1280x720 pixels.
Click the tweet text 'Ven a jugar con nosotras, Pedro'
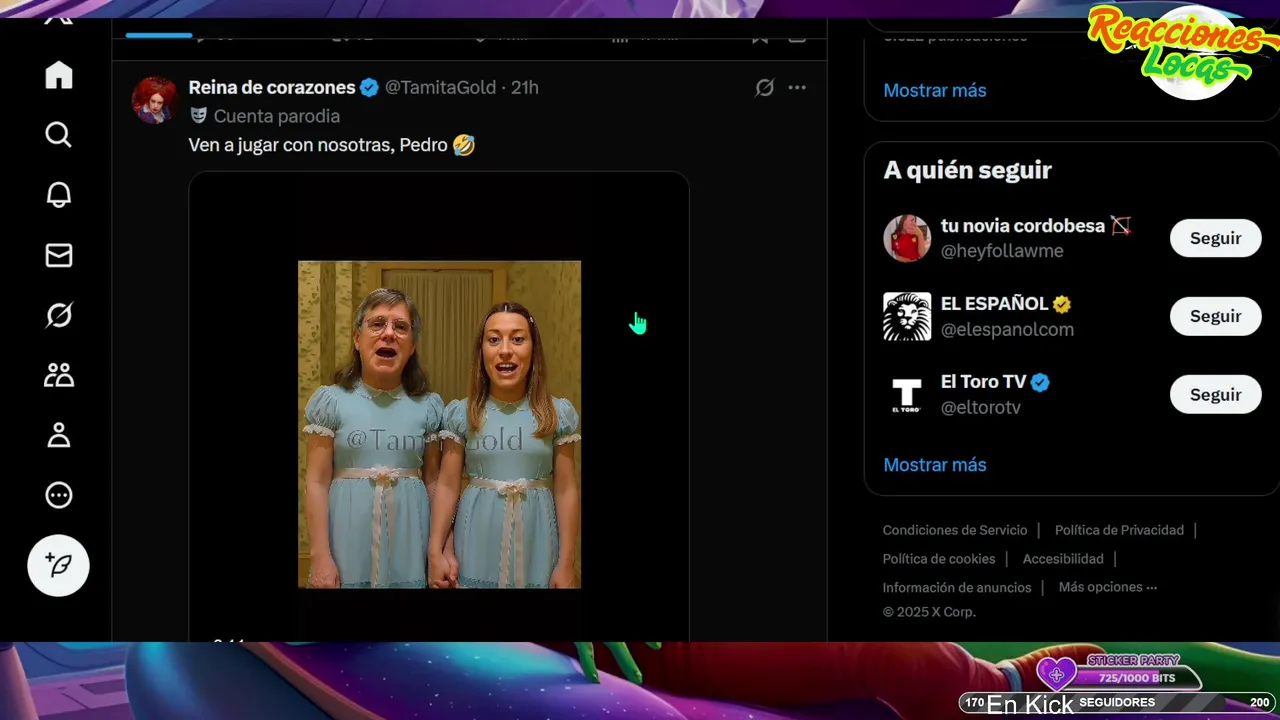click(x=318, y=145)
